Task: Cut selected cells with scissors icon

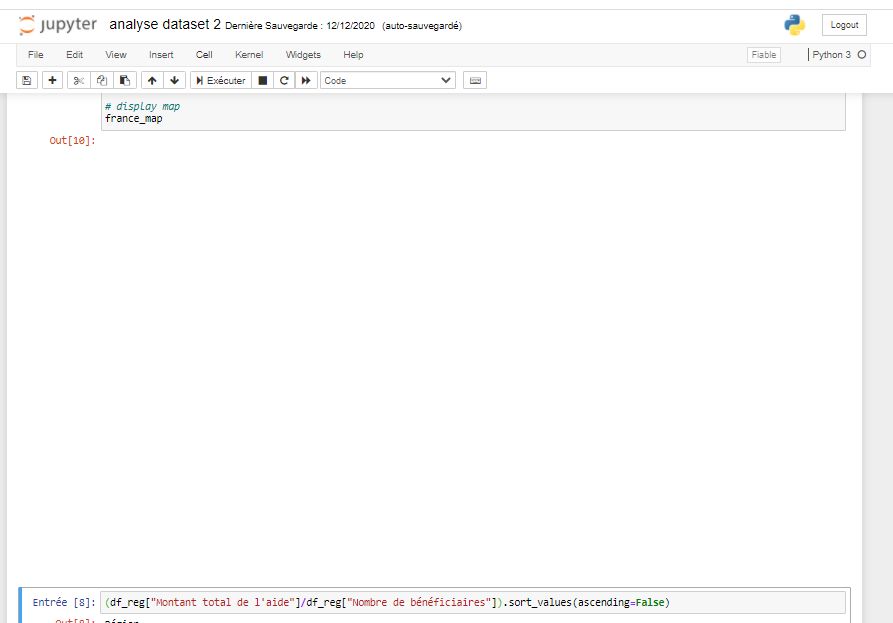Action: [x=79, y=80]
